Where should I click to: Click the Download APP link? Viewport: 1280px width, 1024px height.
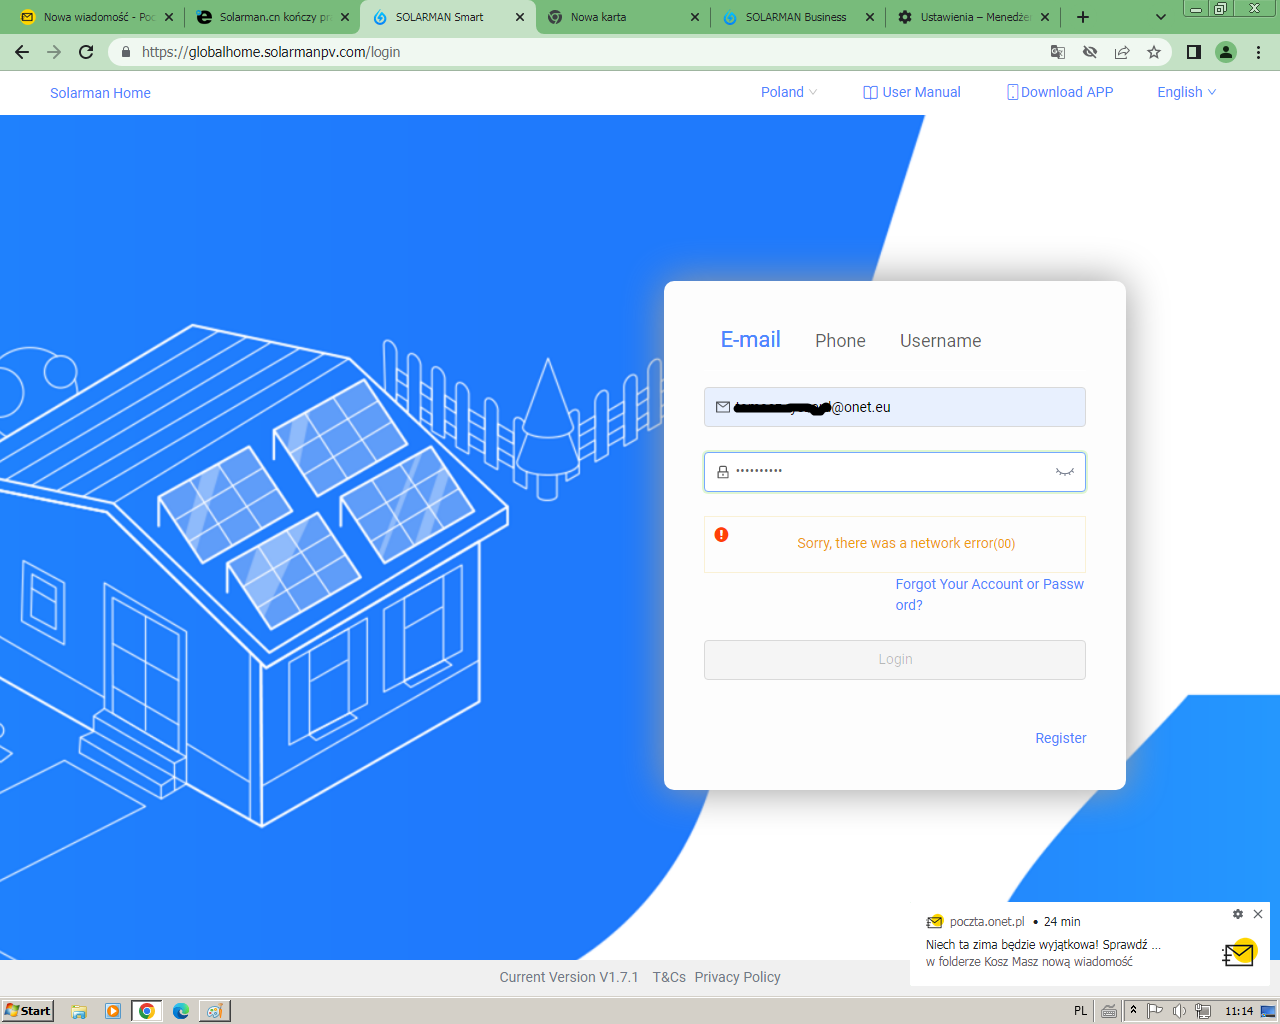(1060, 92)
